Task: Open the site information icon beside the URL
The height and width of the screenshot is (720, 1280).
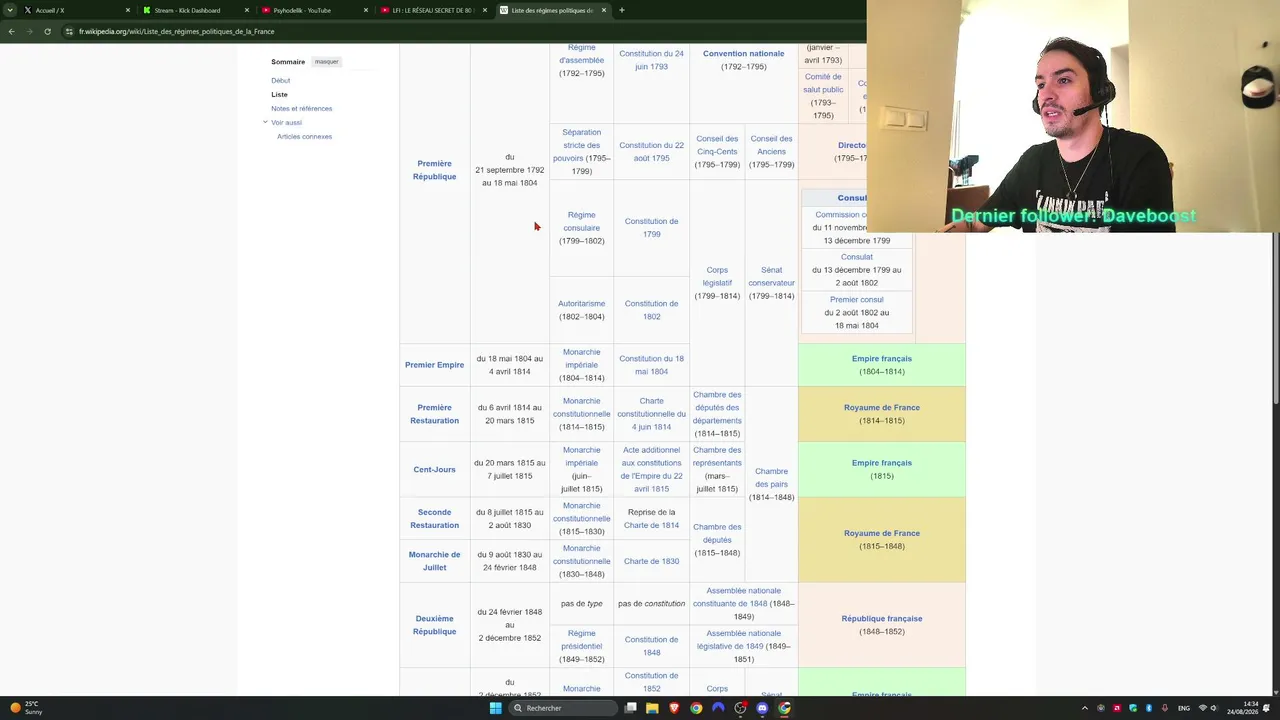Action: coord(69,31)
